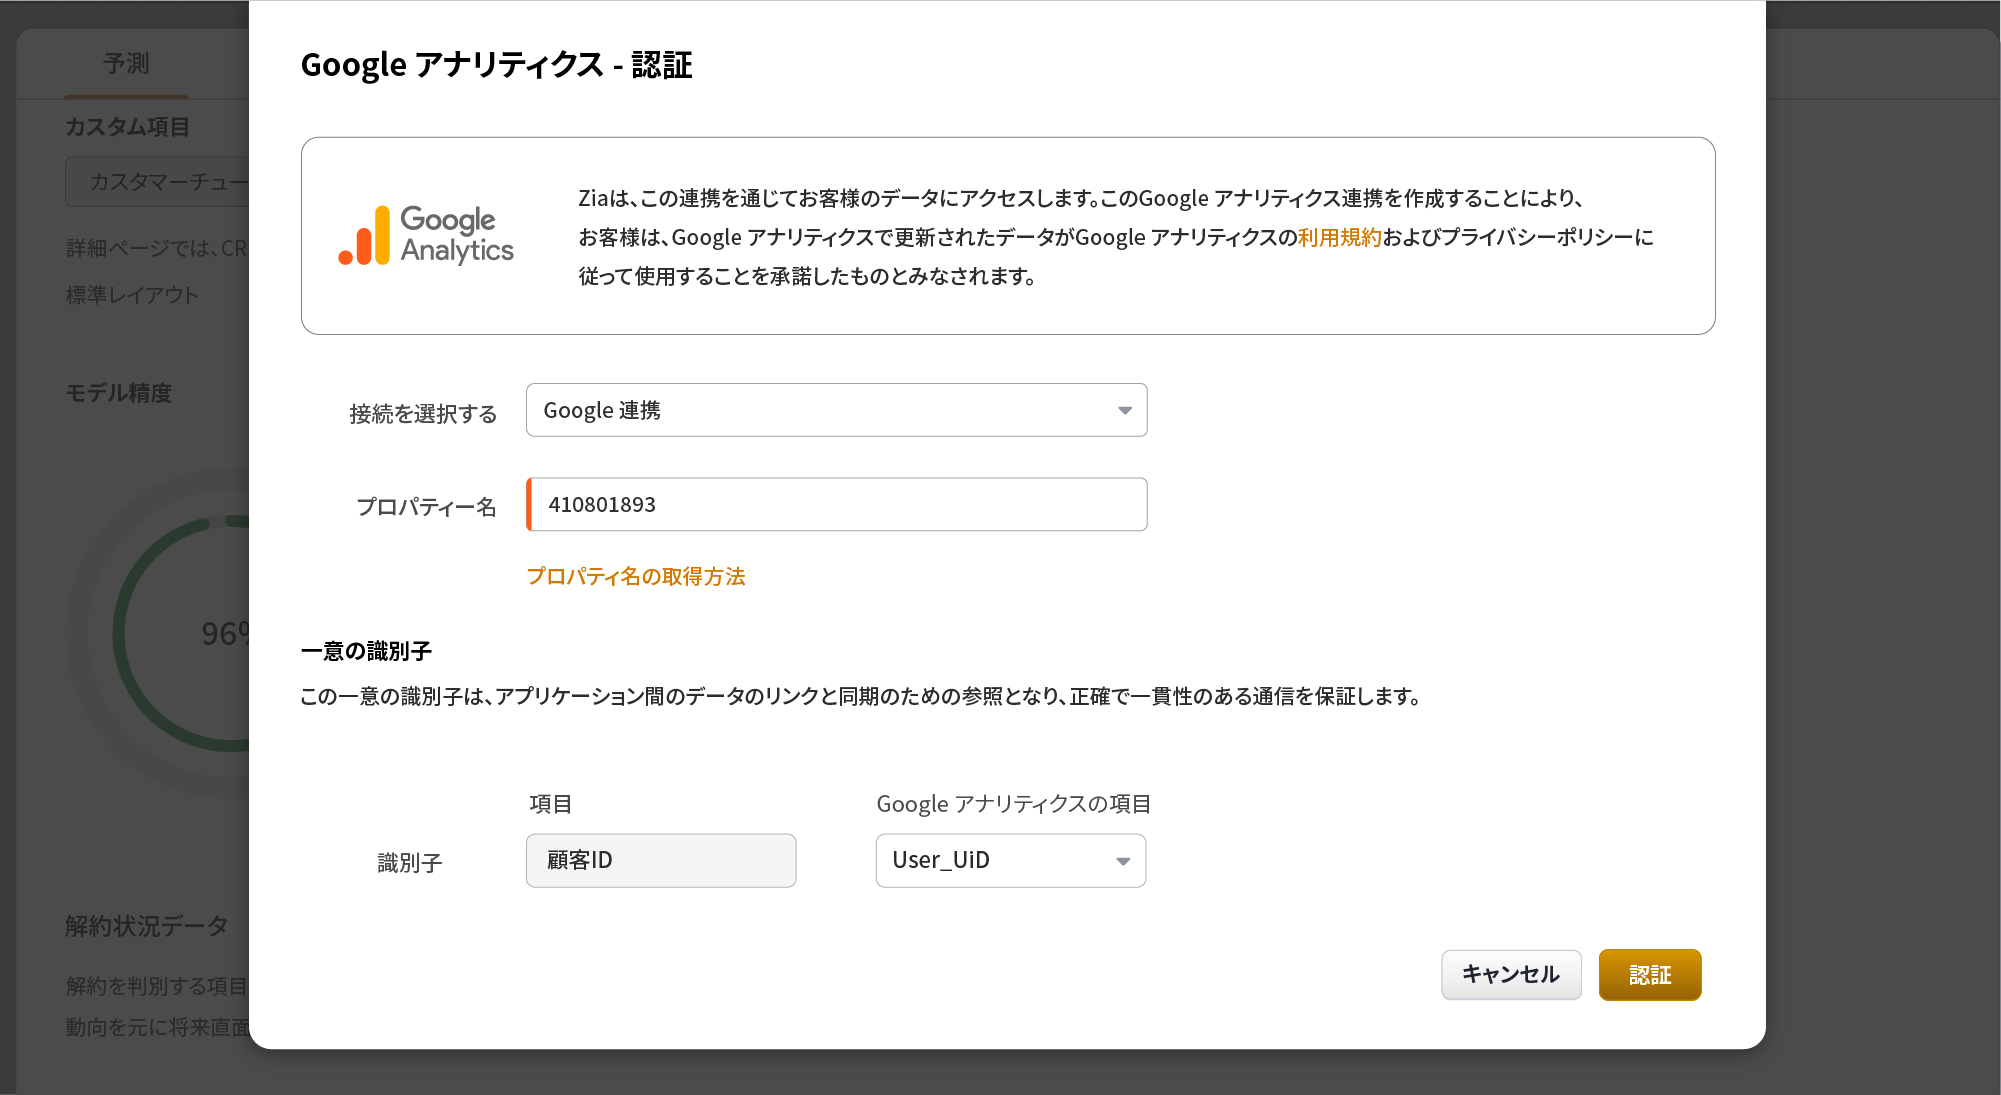The height and width of the screenshot is (1095, 2001).
Task: Click the Google Analytics logo
Action: point(426,236)
